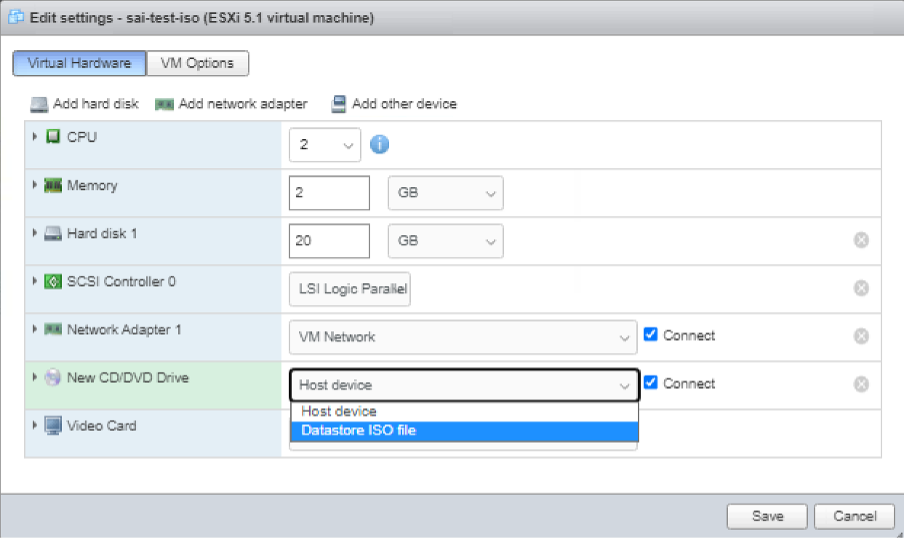
Task: Click the New CD/DVD Drive label text
Action: 128,378
